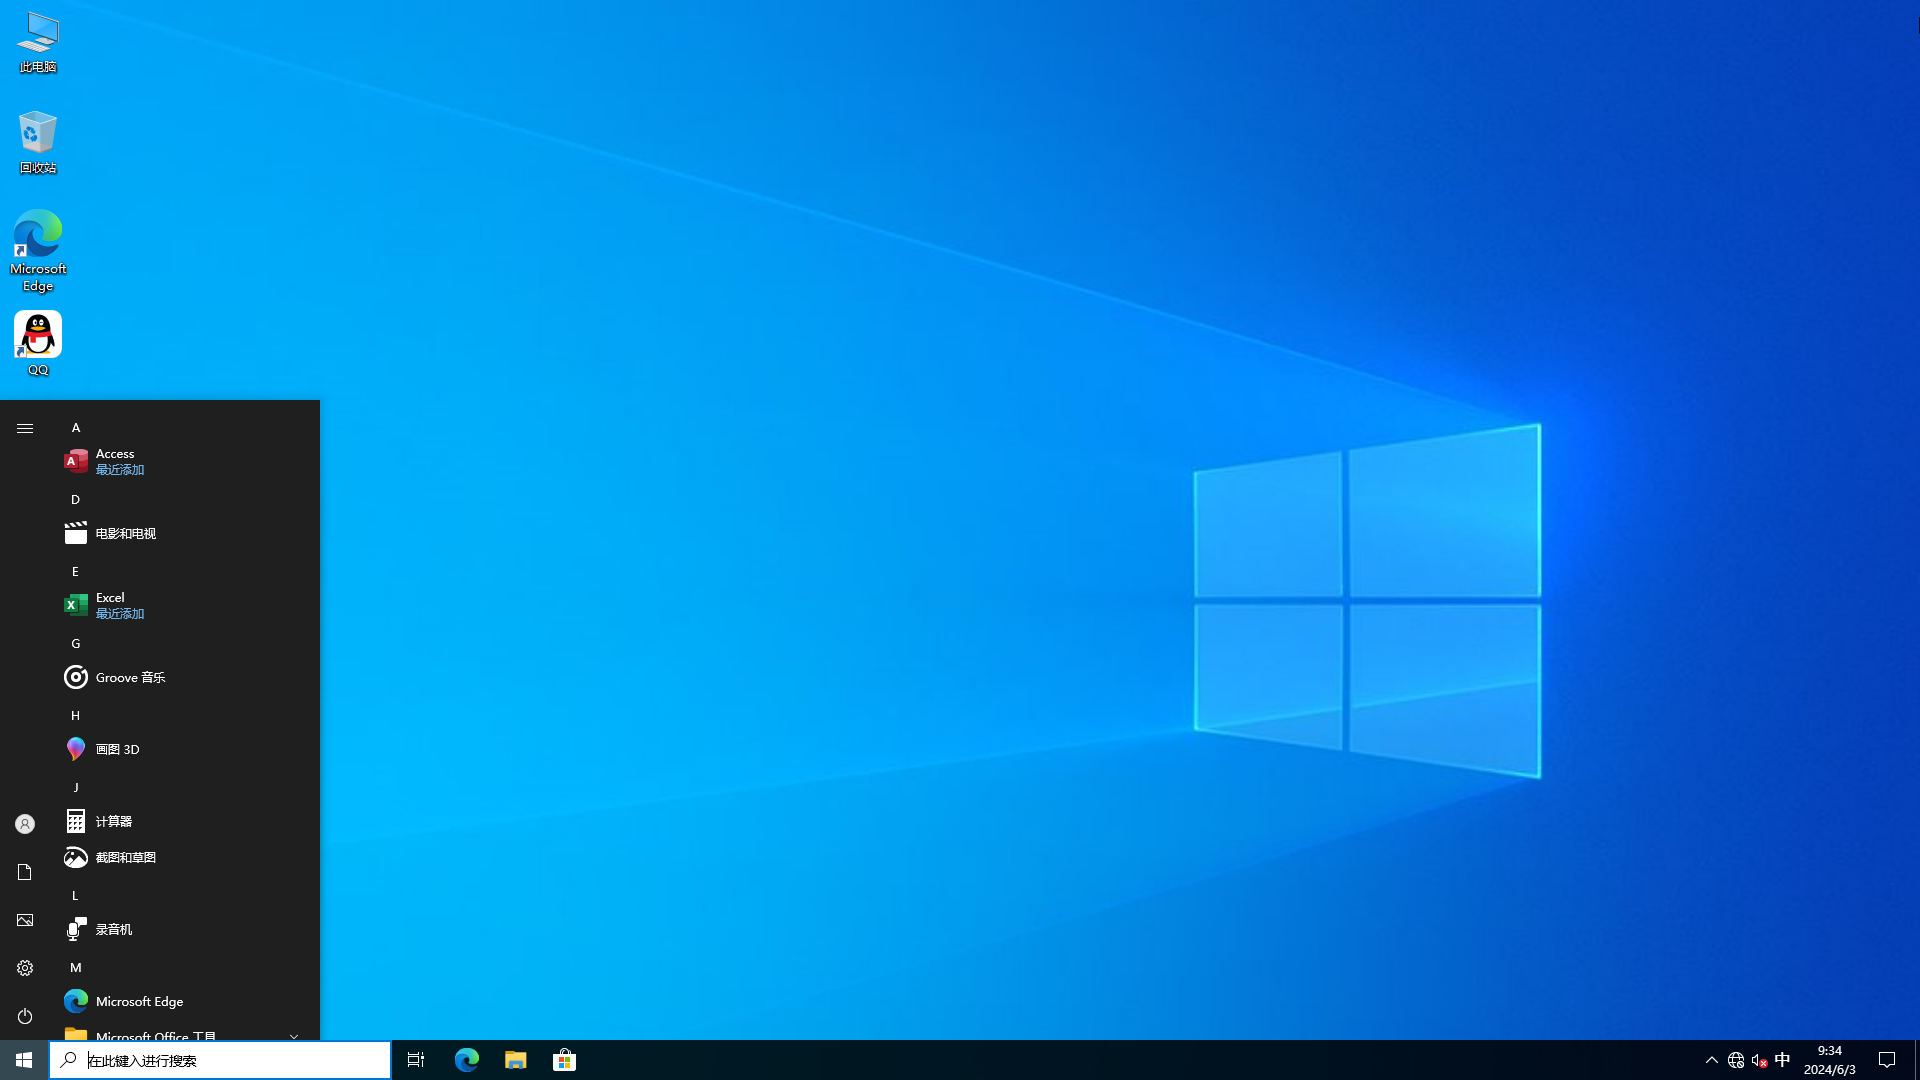Expand the Start menu navigation pane
Screen dimensions: 1920x1080
pyautogui.click(x=25, y=427)
